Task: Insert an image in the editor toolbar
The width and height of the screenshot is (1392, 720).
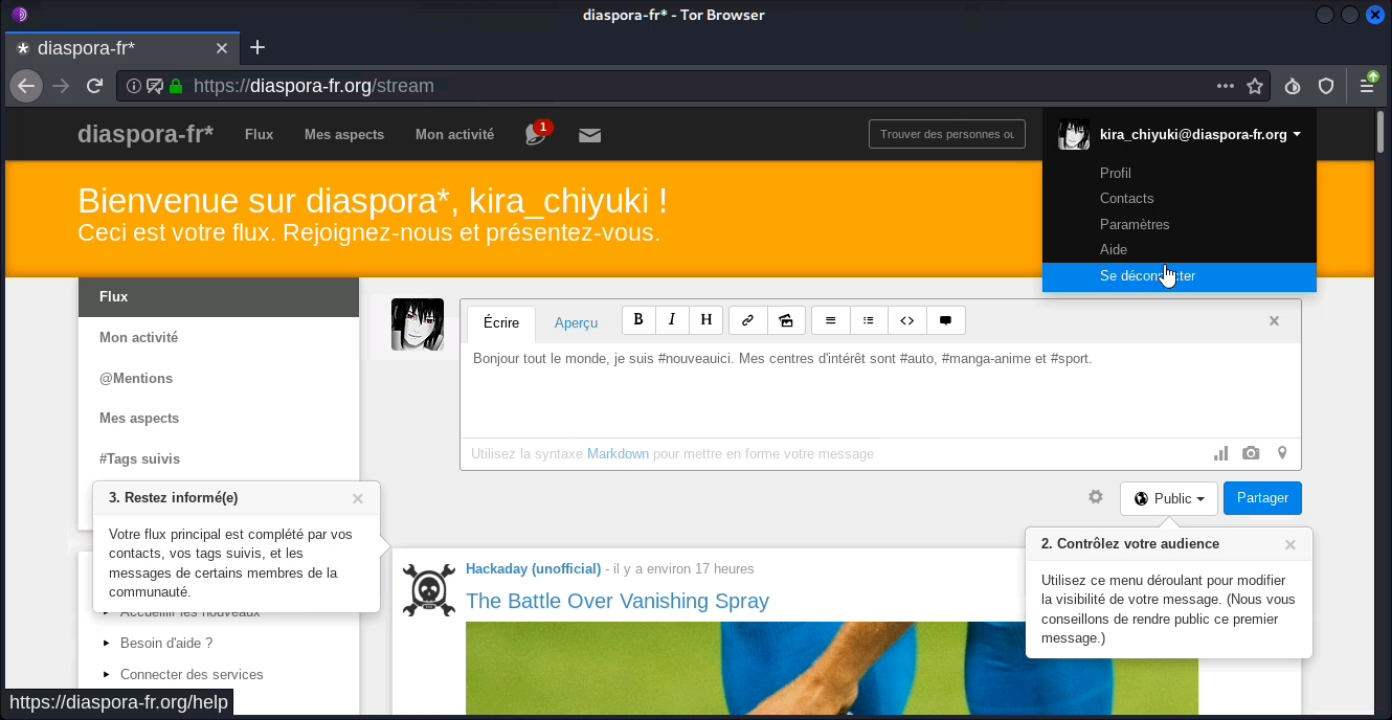Action: [x=786, y=320]
